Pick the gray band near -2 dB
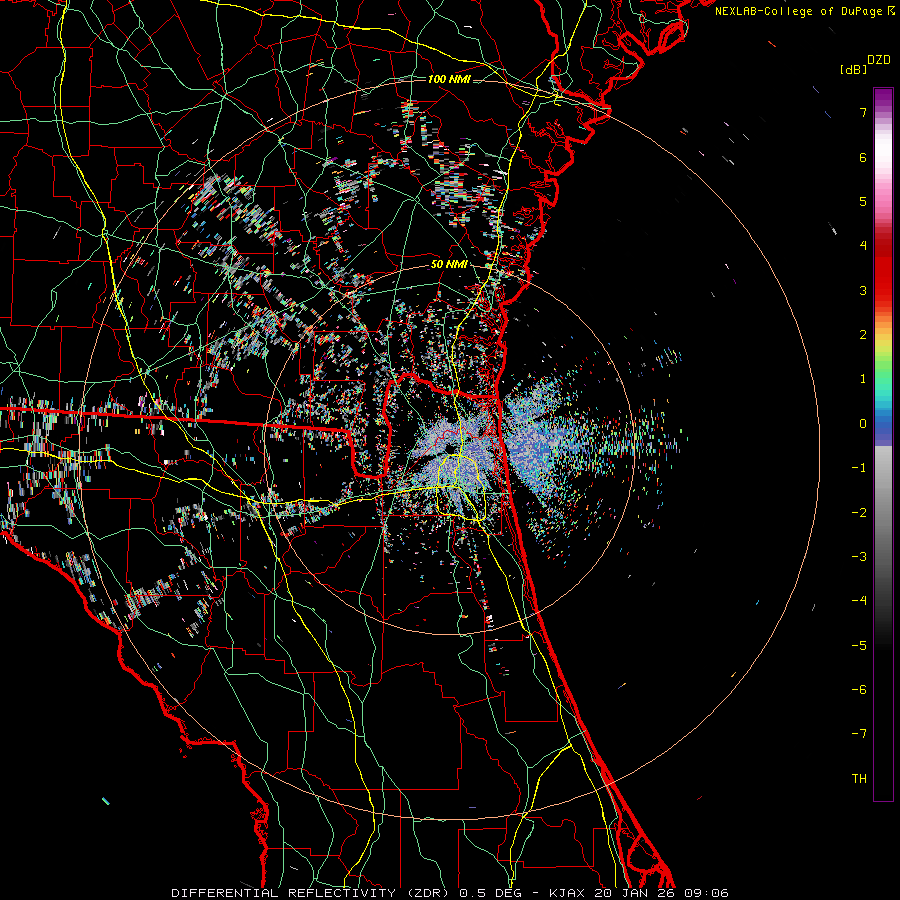Image resolution: width=900 pixels, height=900 pixels. pos(883,513)
